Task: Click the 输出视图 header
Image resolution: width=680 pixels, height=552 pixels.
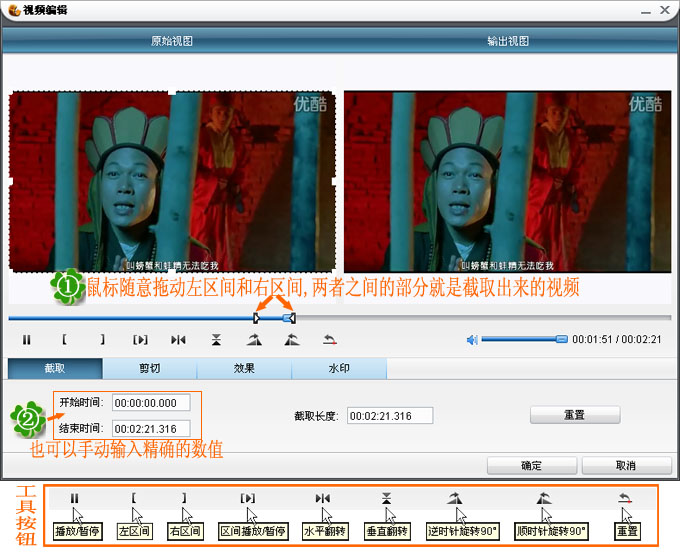Action: 508,41
